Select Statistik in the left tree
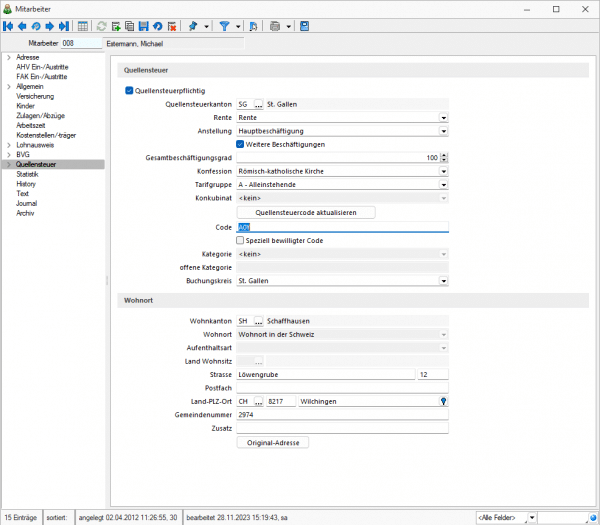The height and width of the screenshot is (525, 600). click(29, 174)
